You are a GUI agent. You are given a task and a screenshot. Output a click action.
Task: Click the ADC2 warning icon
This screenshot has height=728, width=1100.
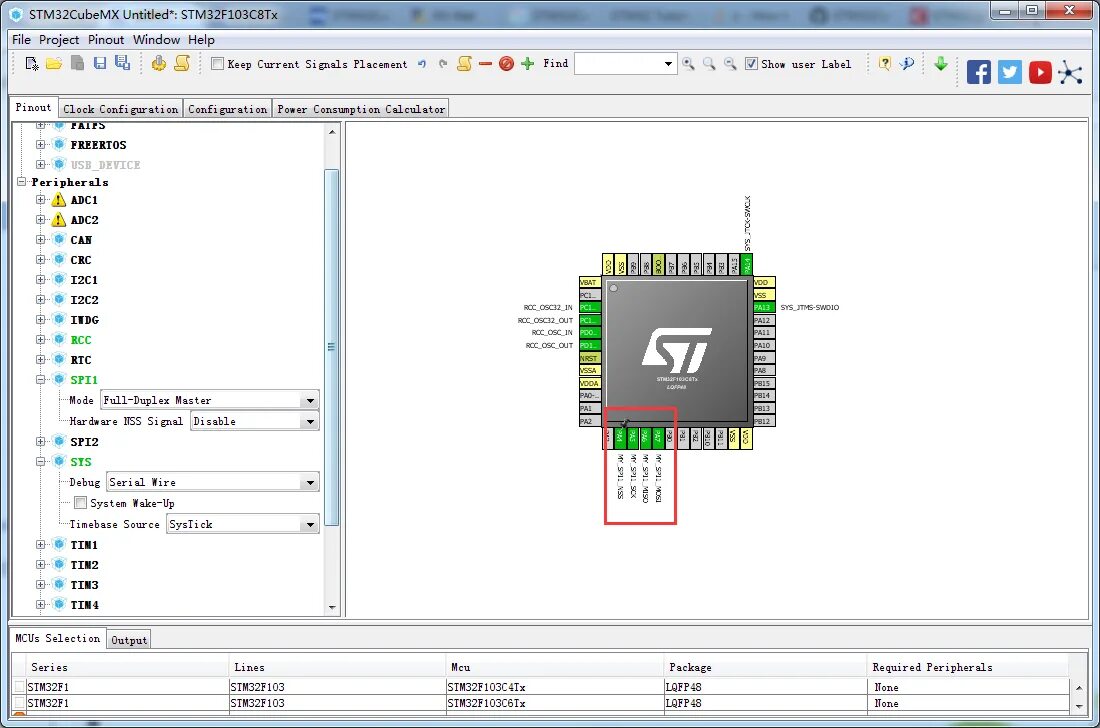59,220
